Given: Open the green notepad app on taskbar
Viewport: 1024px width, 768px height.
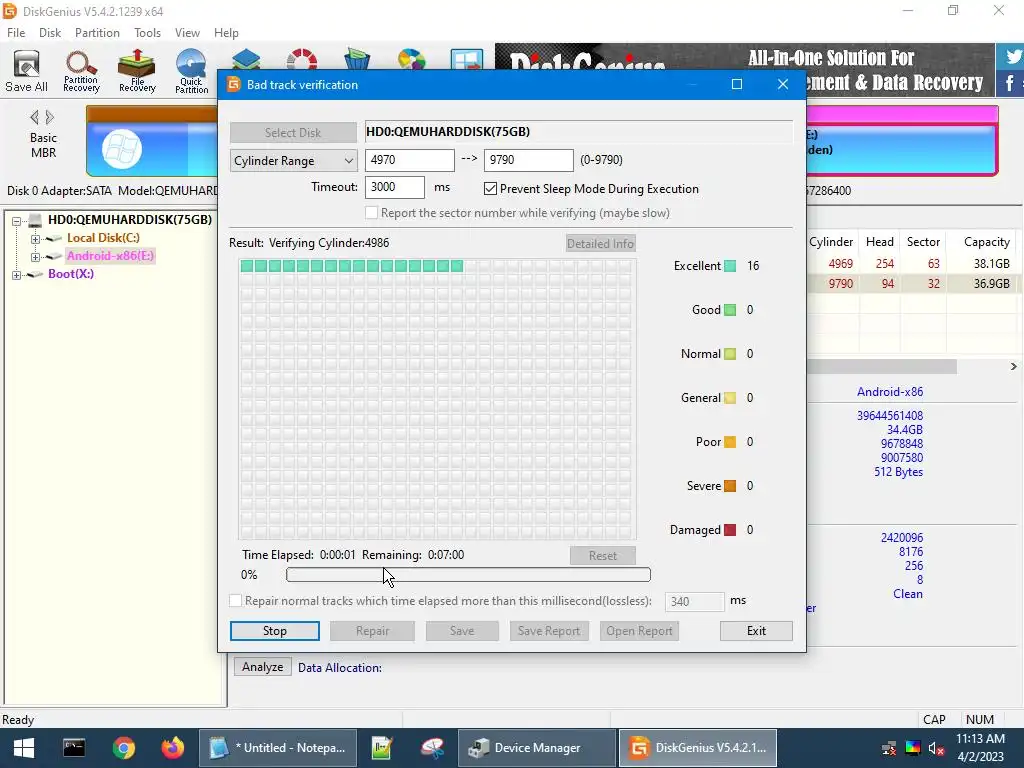Looking at the screenshot, I should [381, 748].
